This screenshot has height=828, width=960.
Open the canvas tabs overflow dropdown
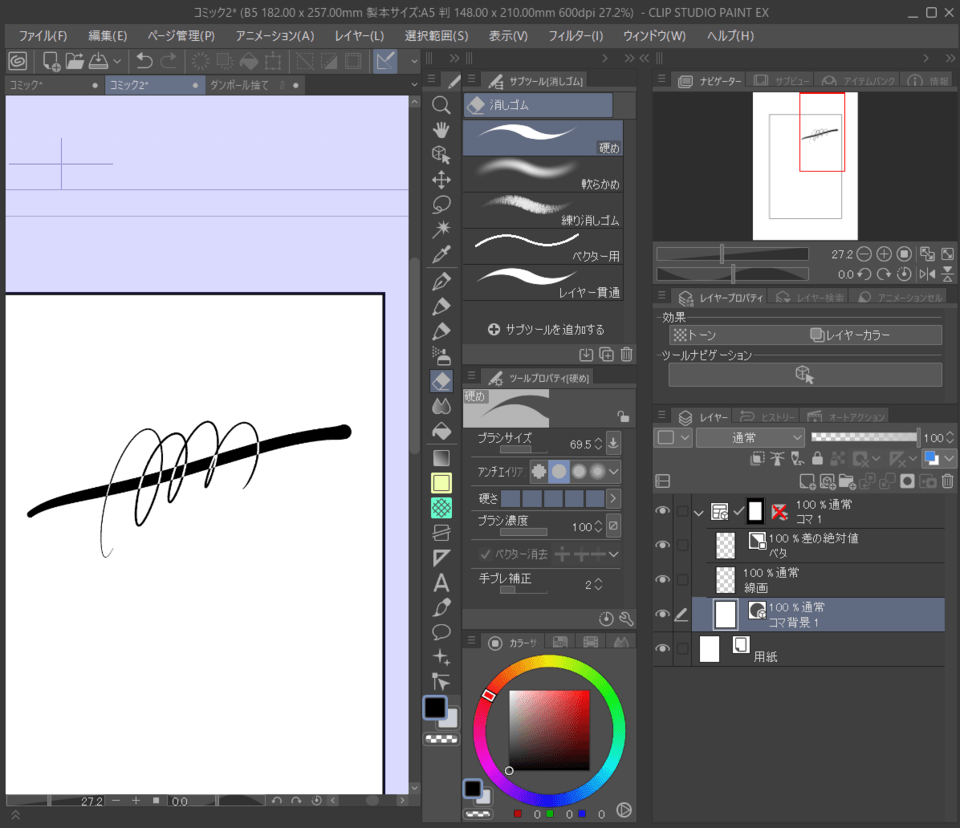(414, 85)
